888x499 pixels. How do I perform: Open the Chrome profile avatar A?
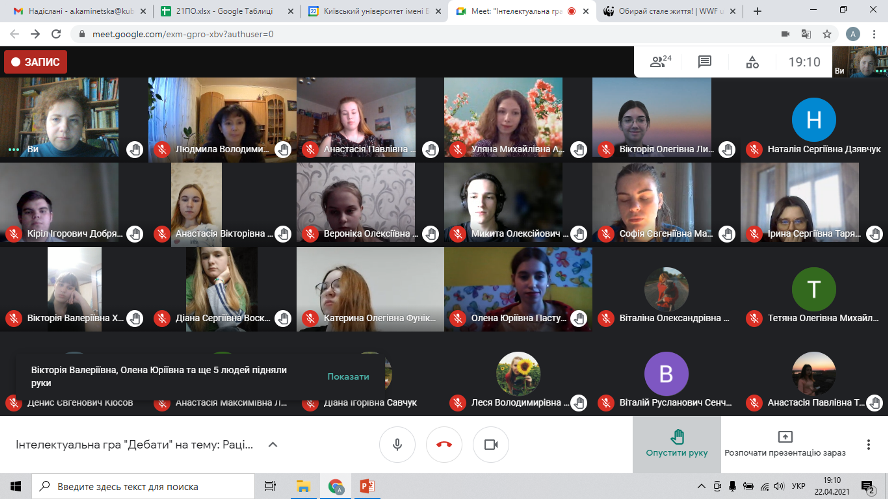click(853, 34)
